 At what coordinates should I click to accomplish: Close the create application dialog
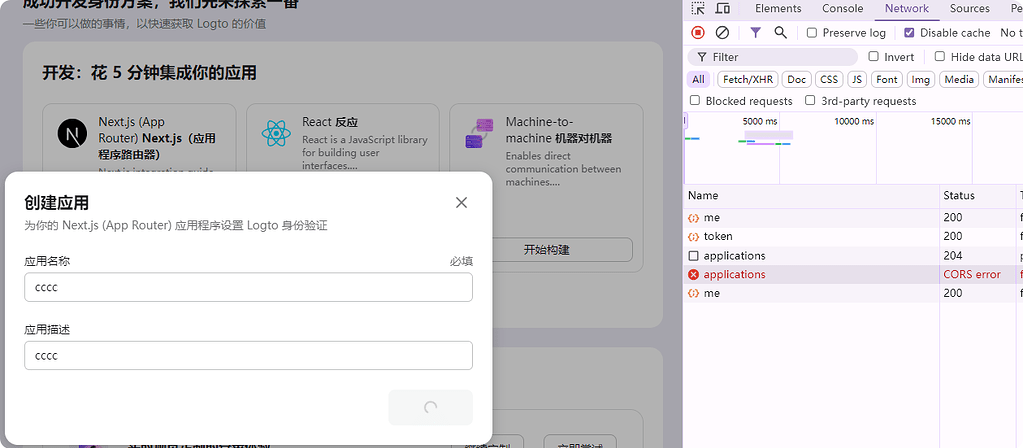point(461,203)
